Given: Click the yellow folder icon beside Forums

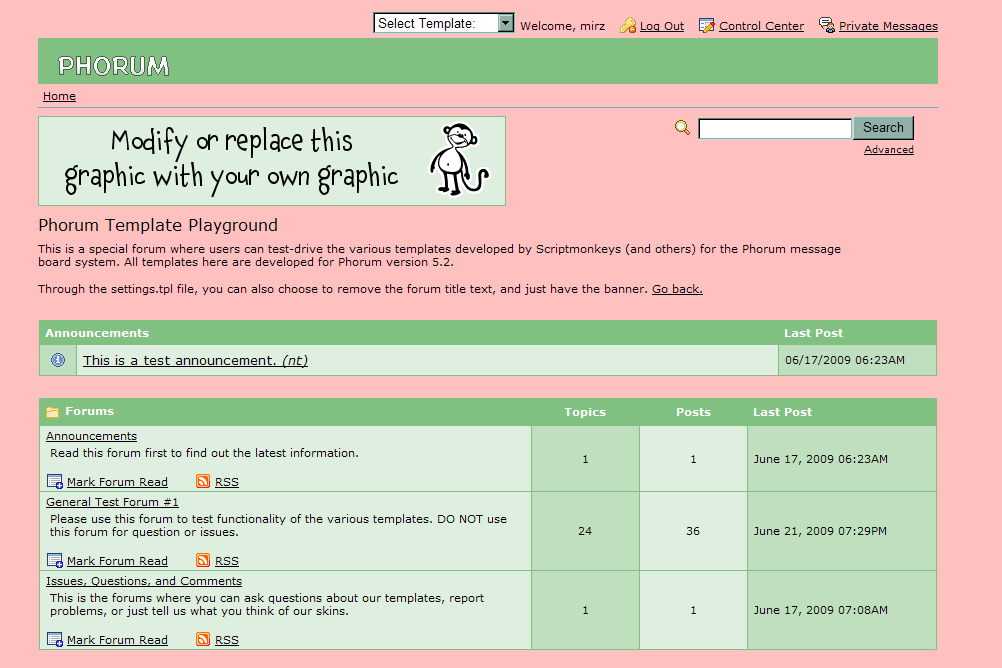Looking at the screenshot, I should click(x=52, y=412).
